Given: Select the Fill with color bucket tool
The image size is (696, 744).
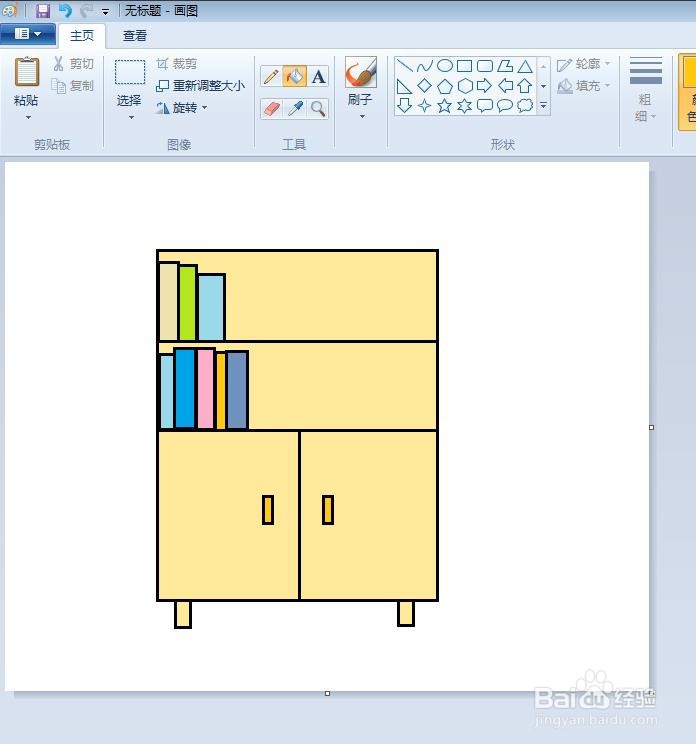Looking at the screenshot, I should point(294,76).
